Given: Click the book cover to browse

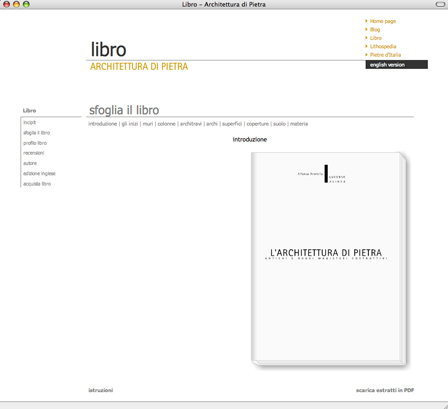Looking at the screenshot, I should [x=329, y=259].
